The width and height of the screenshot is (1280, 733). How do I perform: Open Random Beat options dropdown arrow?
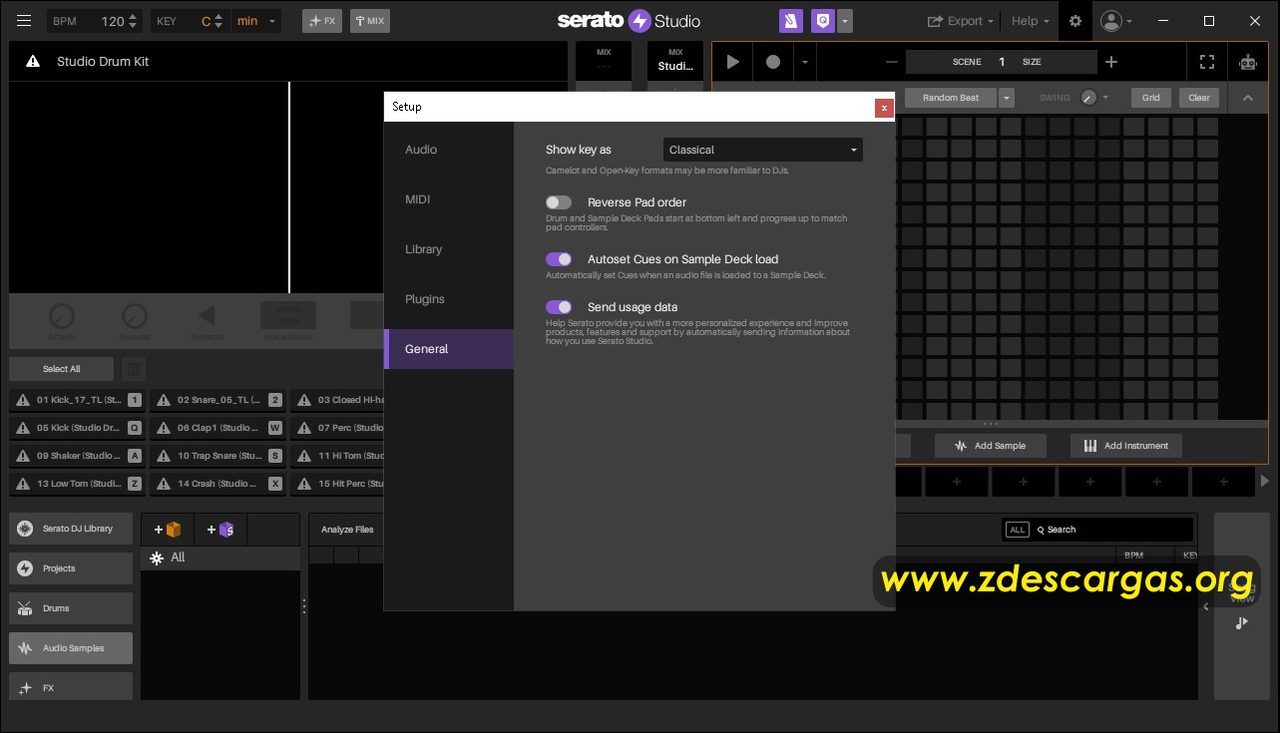click(1006, 98)
